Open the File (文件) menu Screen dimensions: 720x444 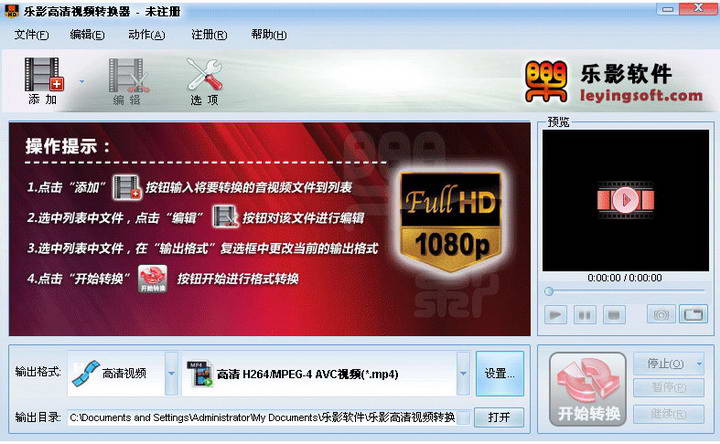(31, 35)
